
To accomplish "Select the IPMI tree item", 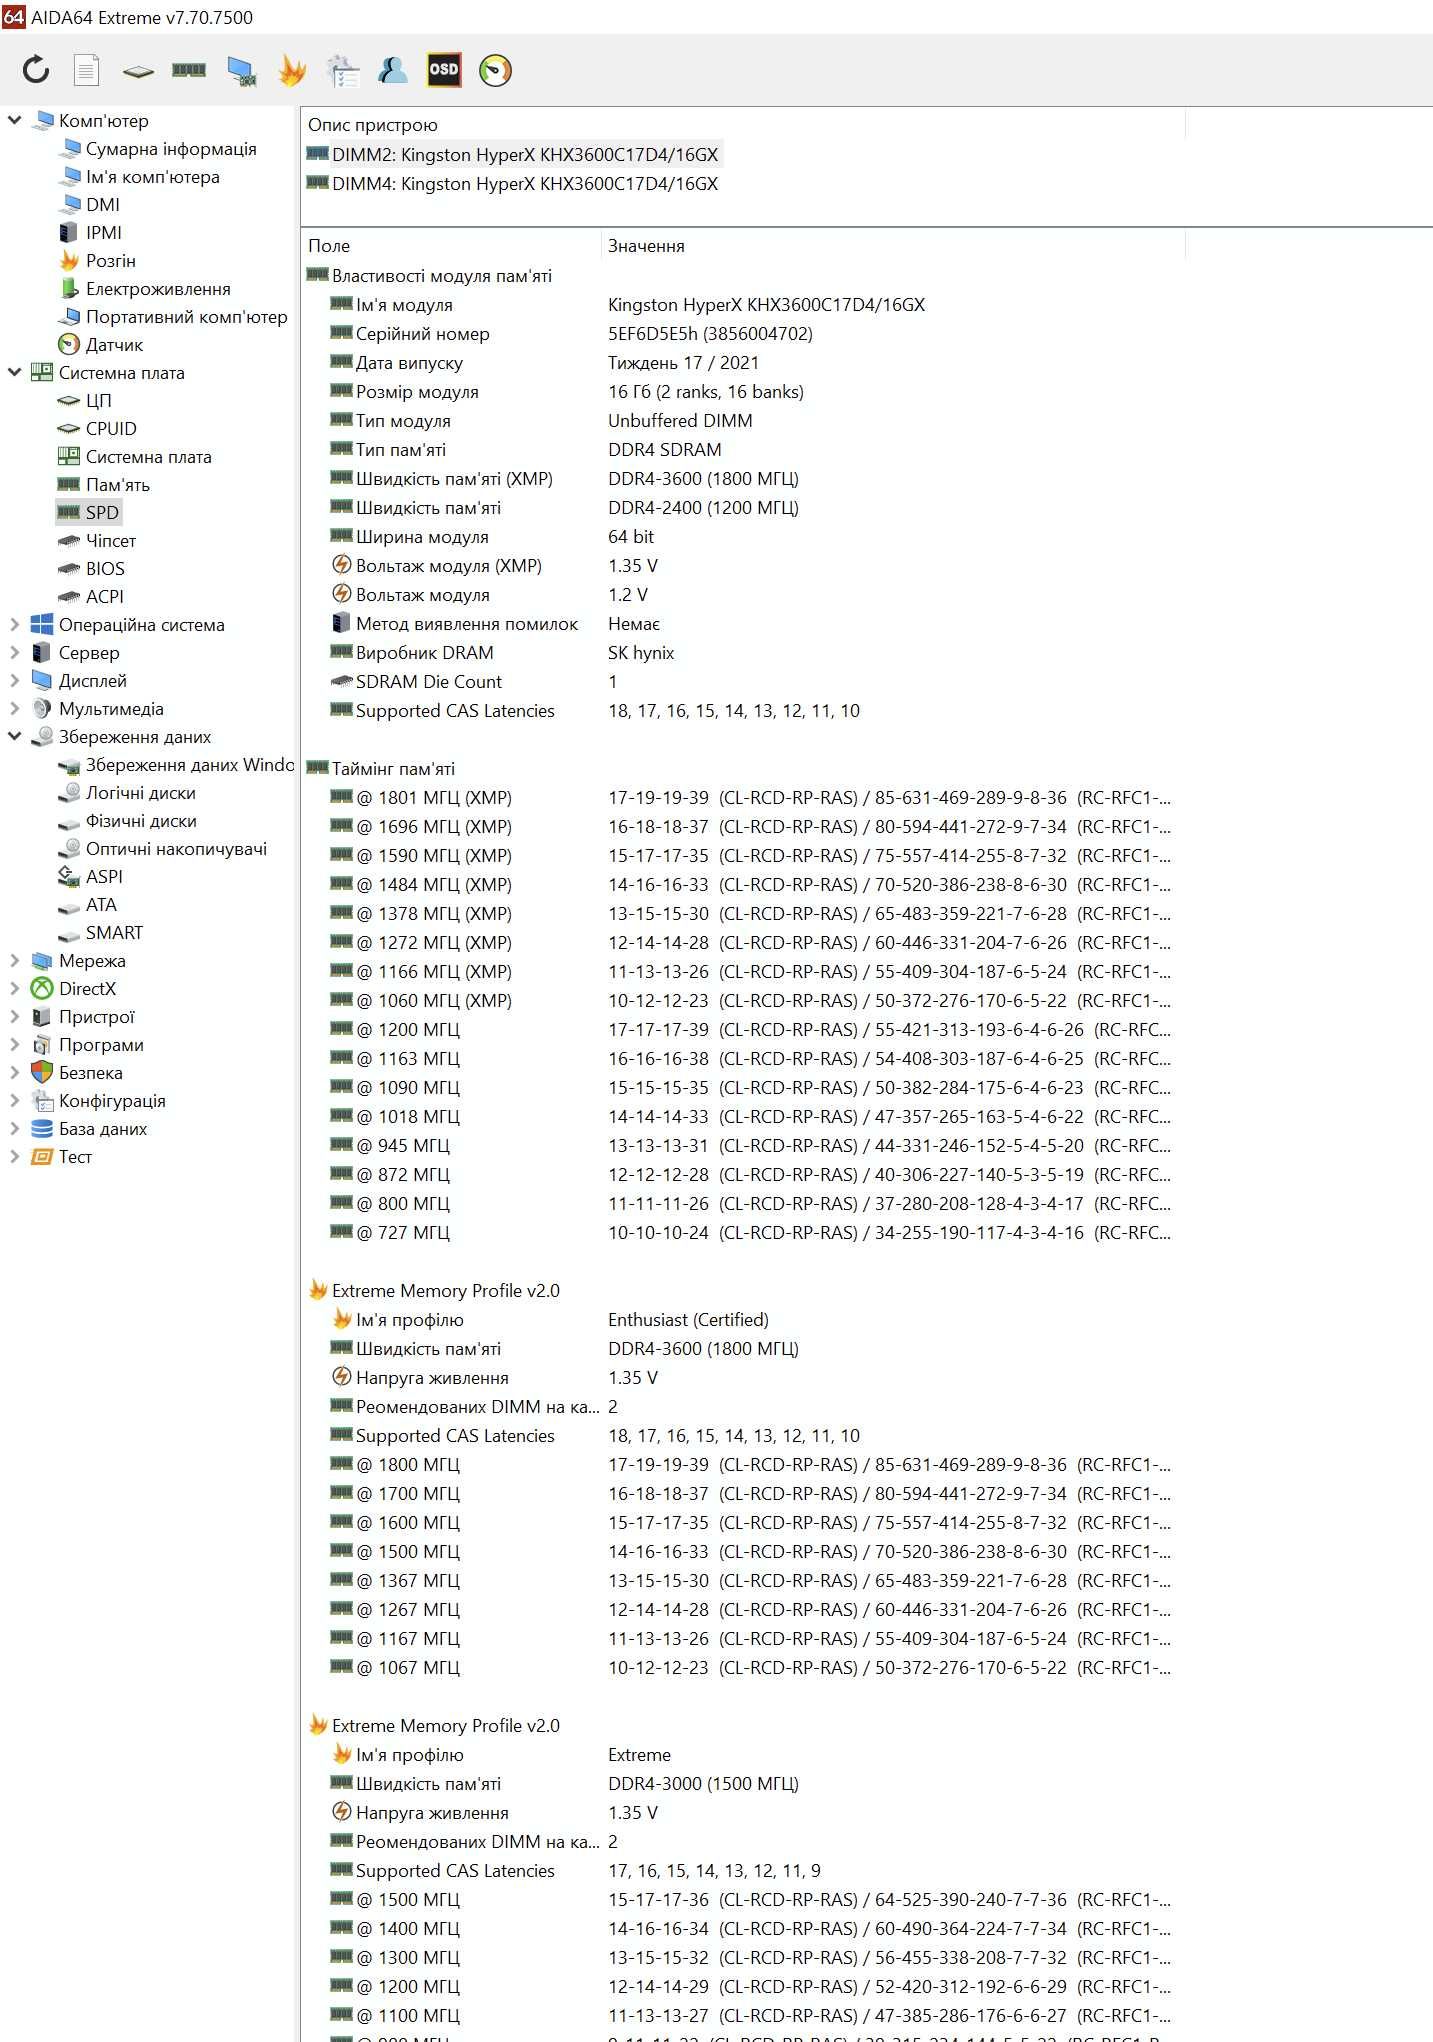I will pyautogui.click(x=103, y=232).
